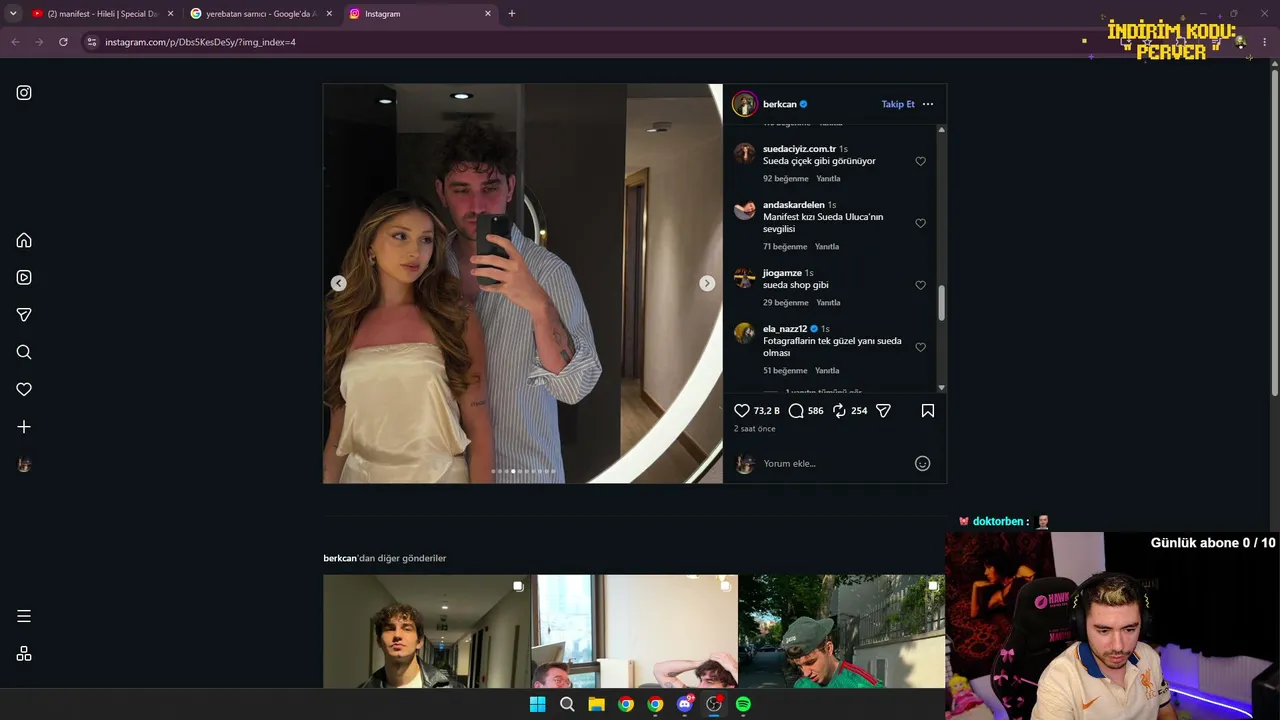View the 92 likes on suedaciyiz.com.tr's comment
The height and width of the screenshot is (720, 1280).
point(786,179)
